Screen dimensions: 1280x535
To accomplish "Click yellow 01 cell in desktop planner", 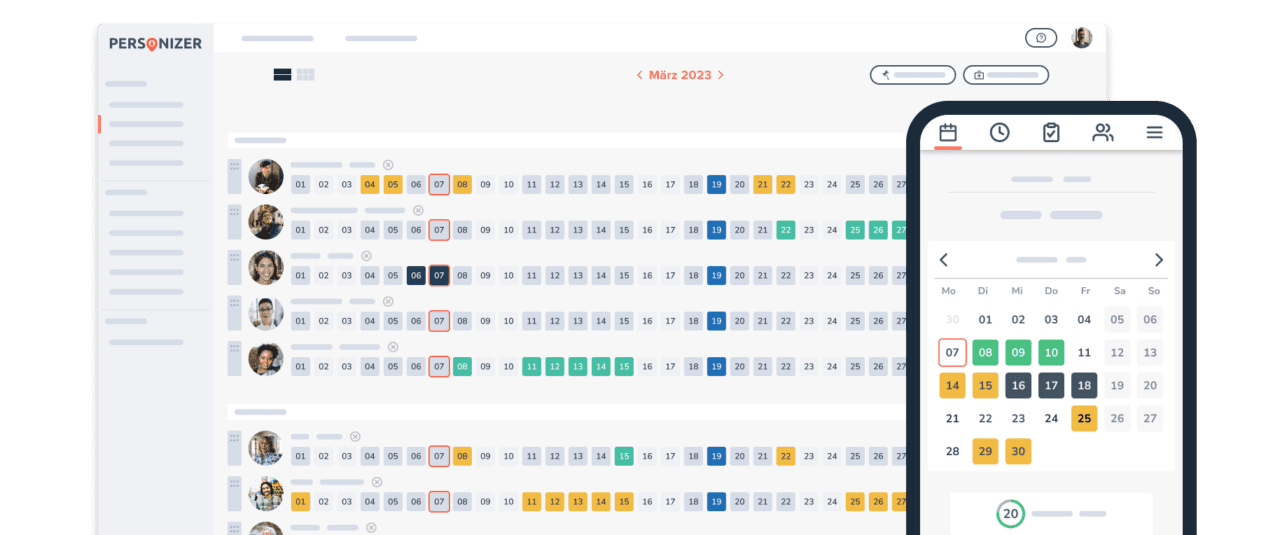I will (300, 501).
